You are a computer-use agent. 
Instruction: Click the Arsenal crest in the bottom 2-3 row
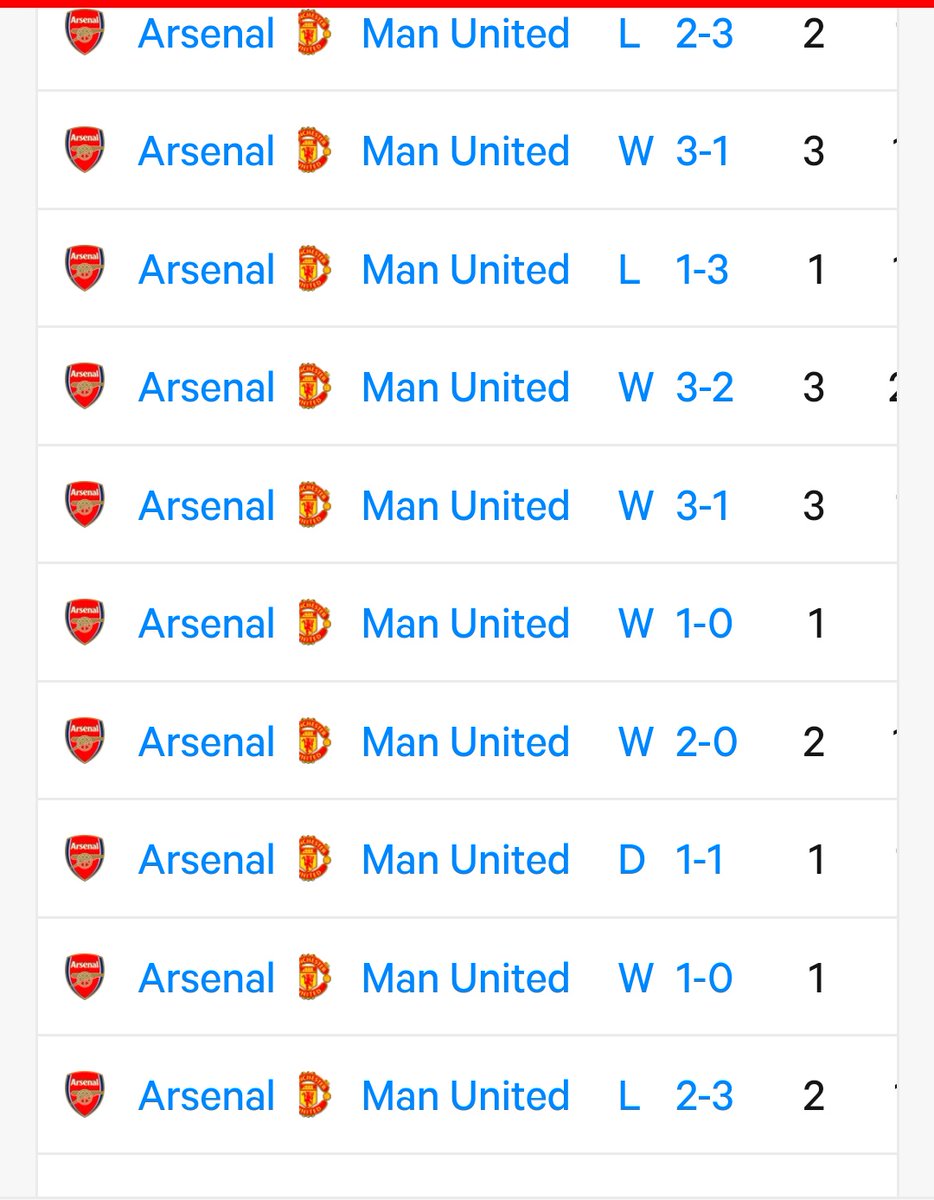coord(85,1094)
